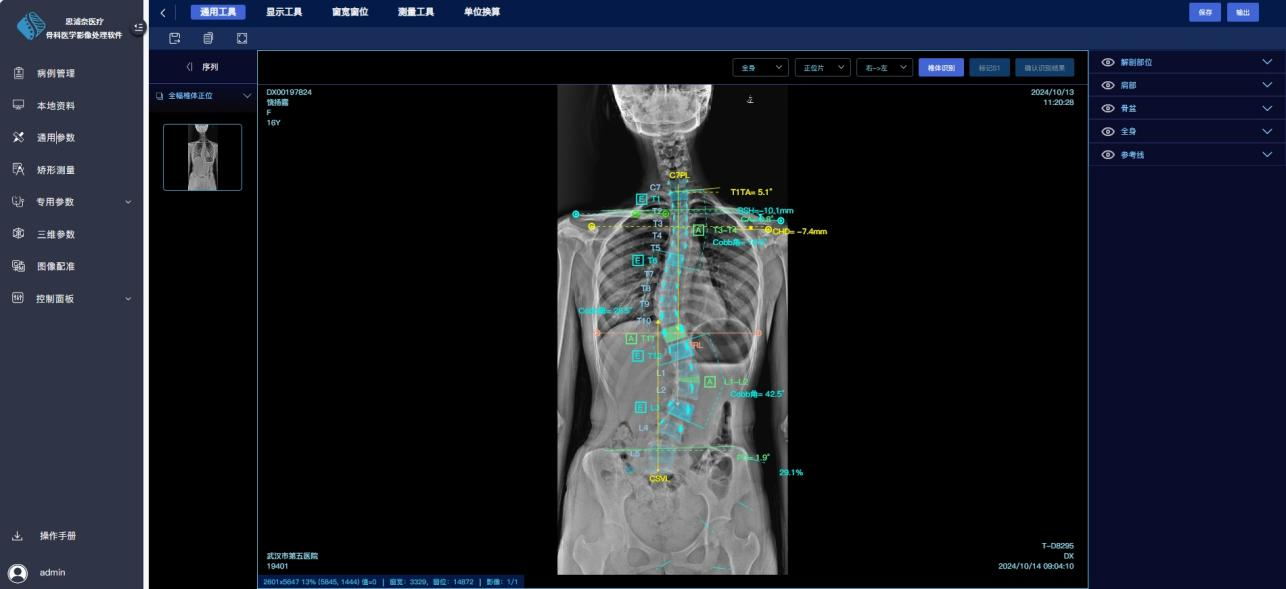Go back using the top-left arrow
This screenshot has width=1286, height=589.
[x=163, y=12]
